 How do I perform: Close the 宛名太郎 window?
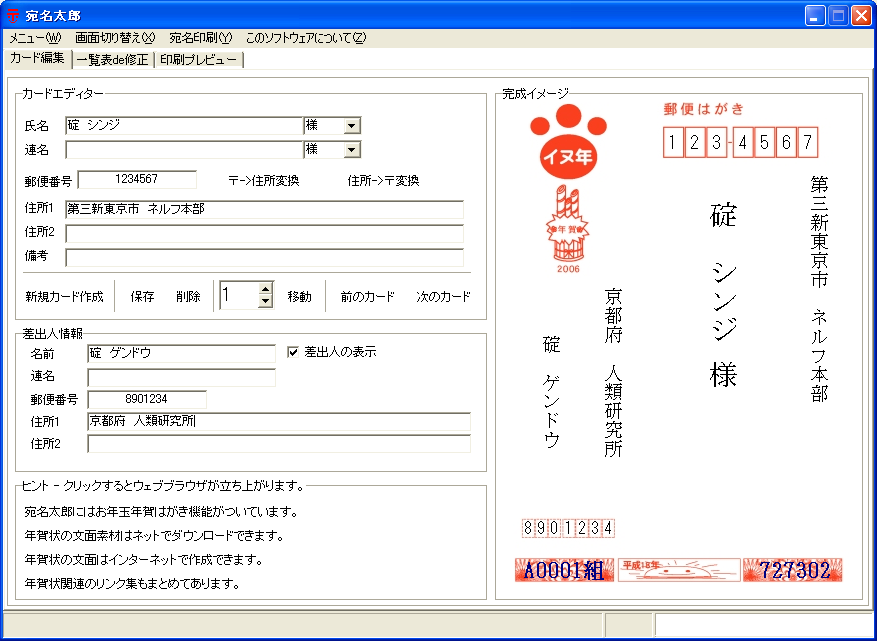coord(861,16)
